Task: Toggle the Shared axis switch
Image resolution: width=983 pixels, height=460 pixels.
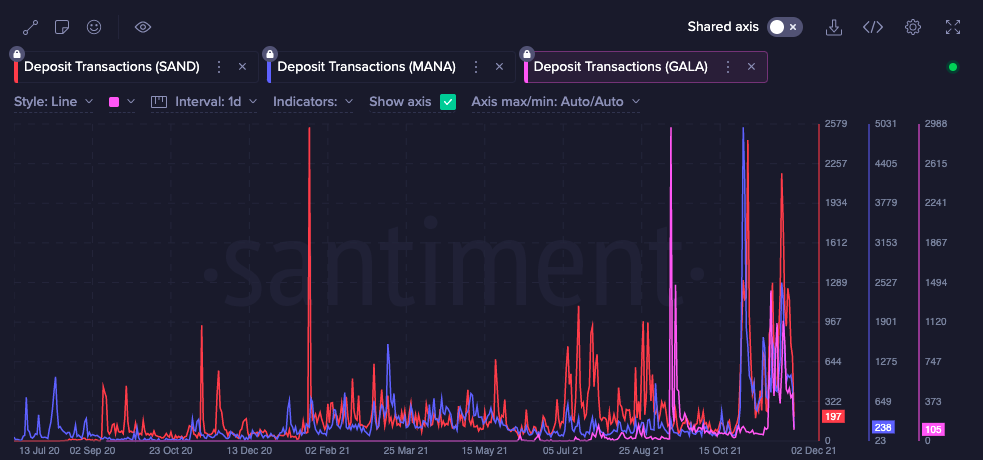Action: click(785, 27)
